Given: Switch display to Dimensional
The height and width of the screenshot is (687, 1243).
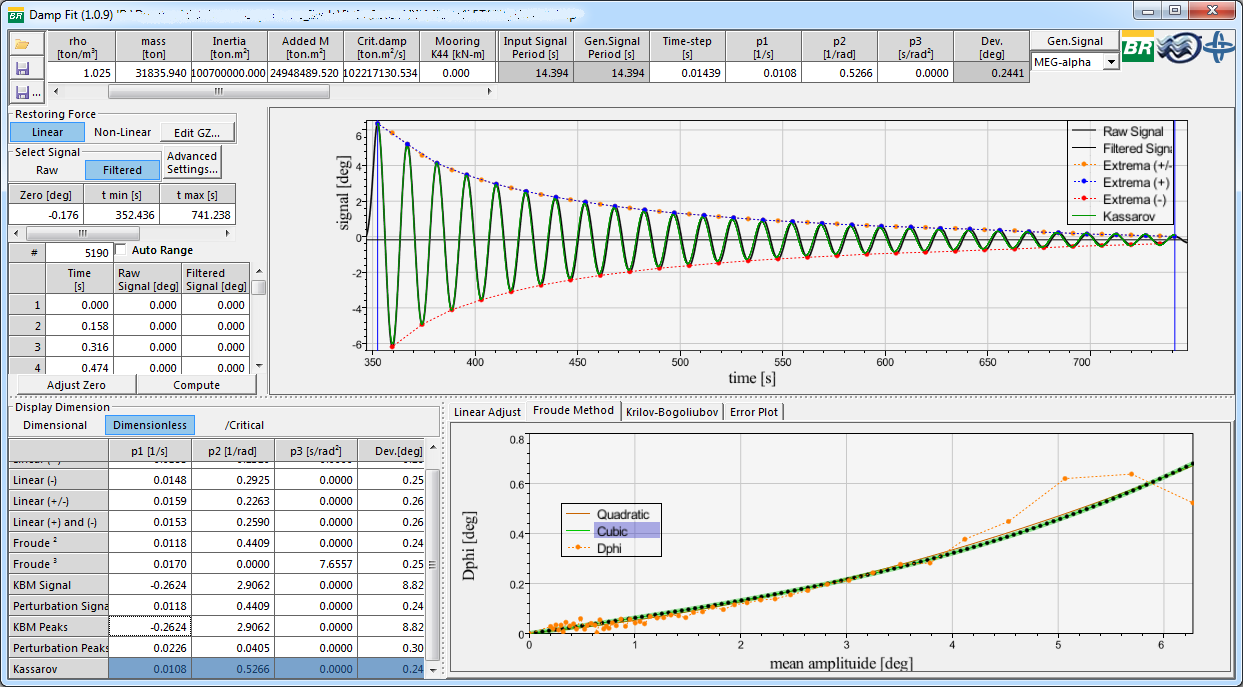Looking at the screenshot, I should pyautogui.click(x=55, y=425).
